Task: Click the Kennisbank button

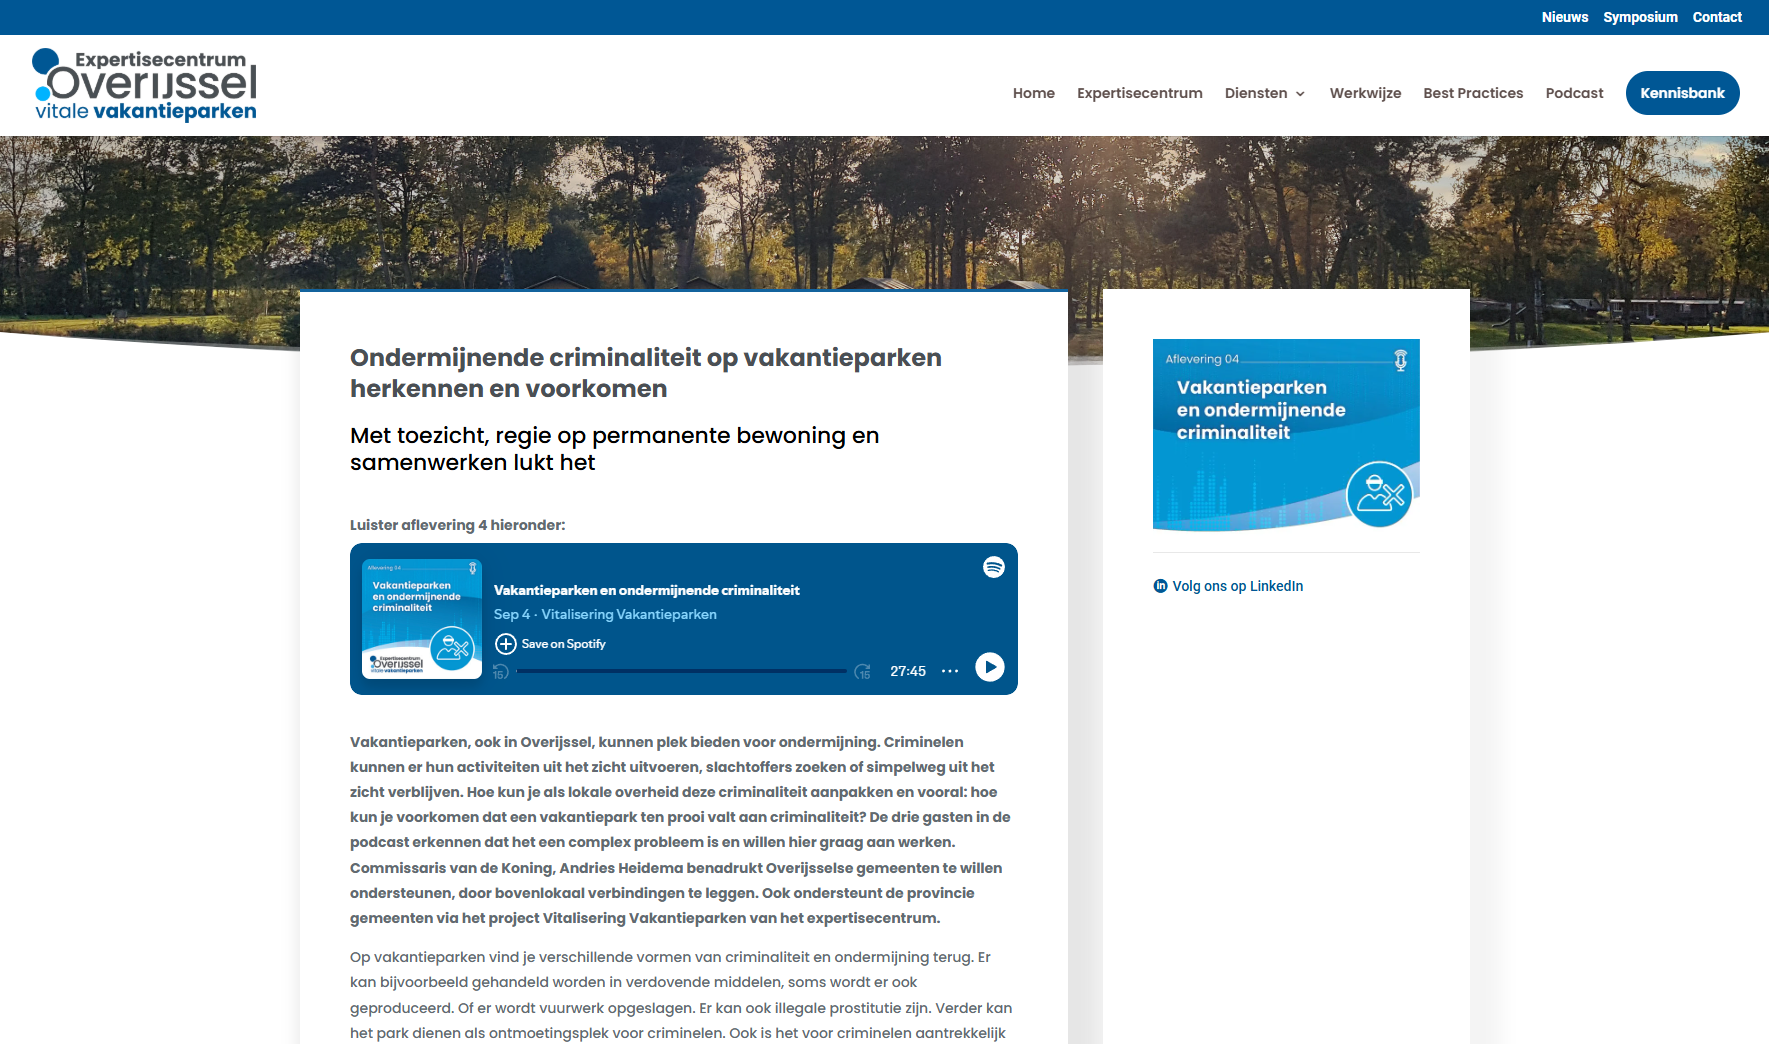Action: pyautogui.click(x=1682, y=93)
